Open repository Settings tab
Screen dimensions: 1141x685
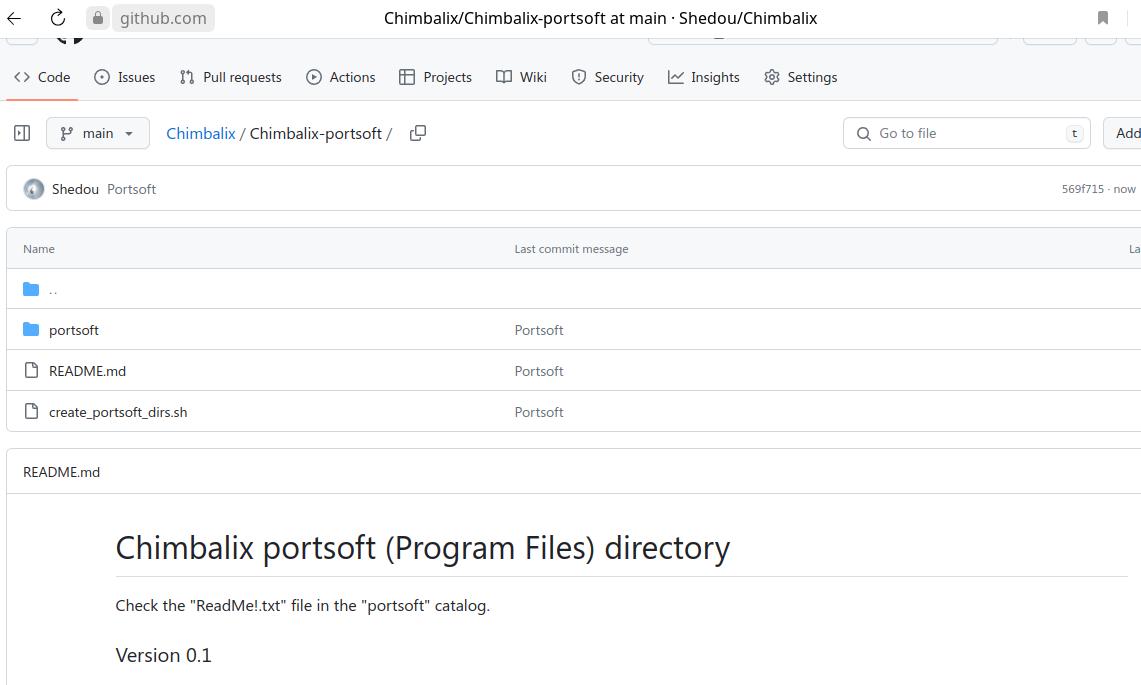tap(801, 77)
